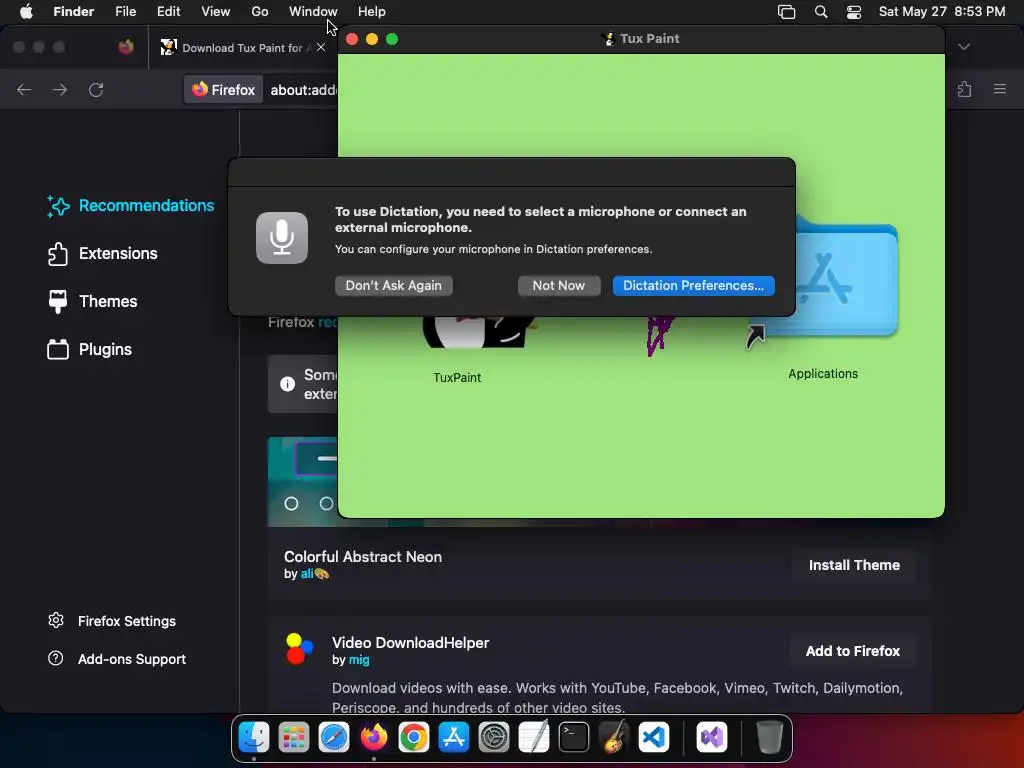Click the Firefox identity badge in address bar
1024x768 pixels.
click(x=224, y=89)
